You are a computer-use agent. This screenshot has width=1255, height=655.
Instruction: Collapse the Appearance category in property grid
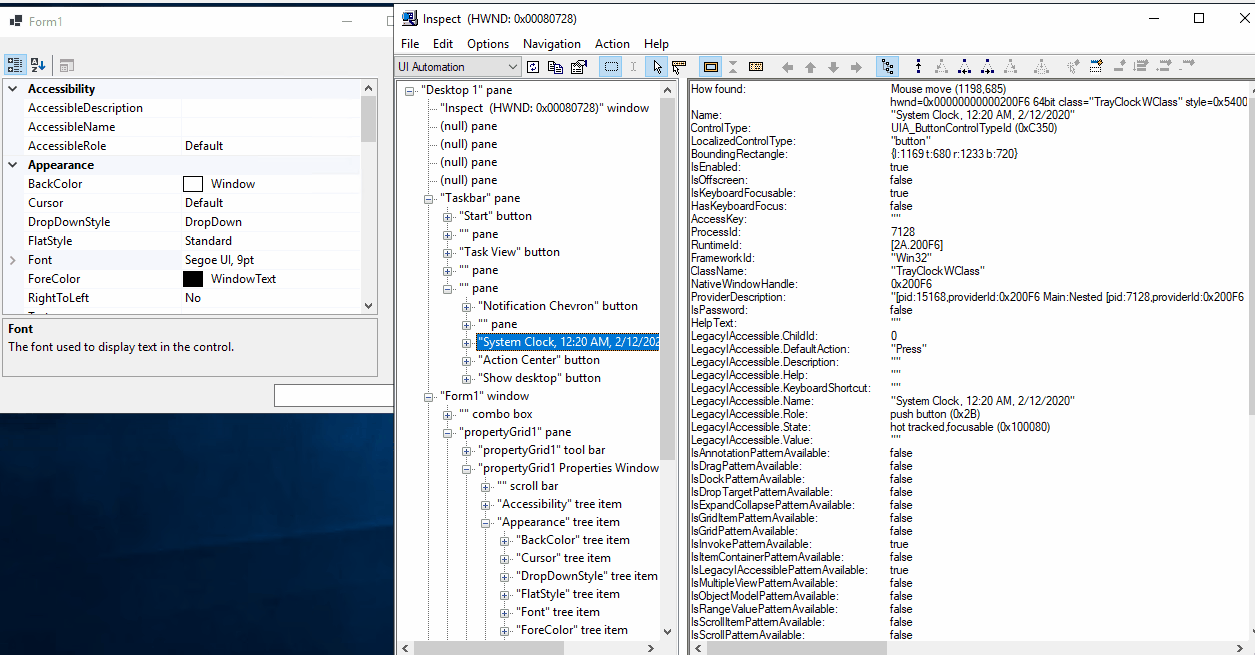click(13, 165)
